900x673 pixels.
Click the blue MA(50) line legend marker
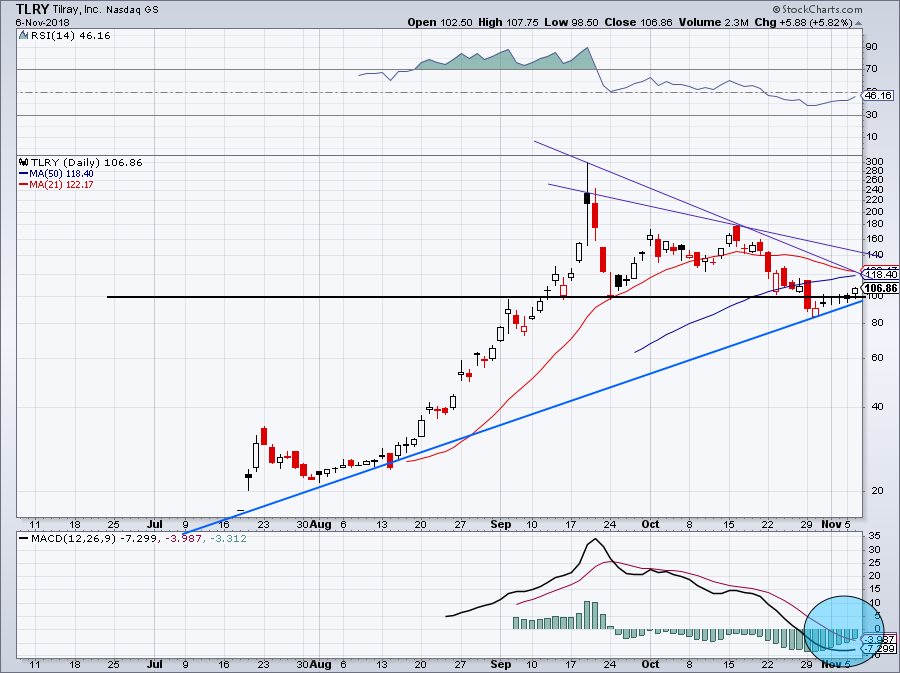coord(23,173)
